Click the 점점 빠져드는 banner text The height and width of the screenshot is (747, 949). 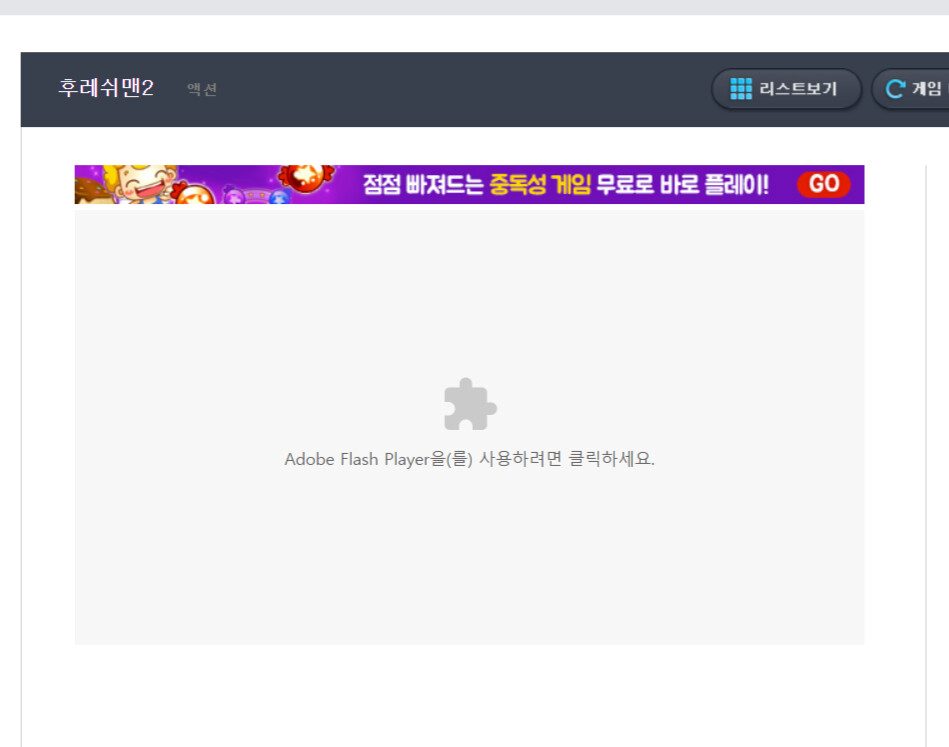pyautogui.click(x=423, y=185)
